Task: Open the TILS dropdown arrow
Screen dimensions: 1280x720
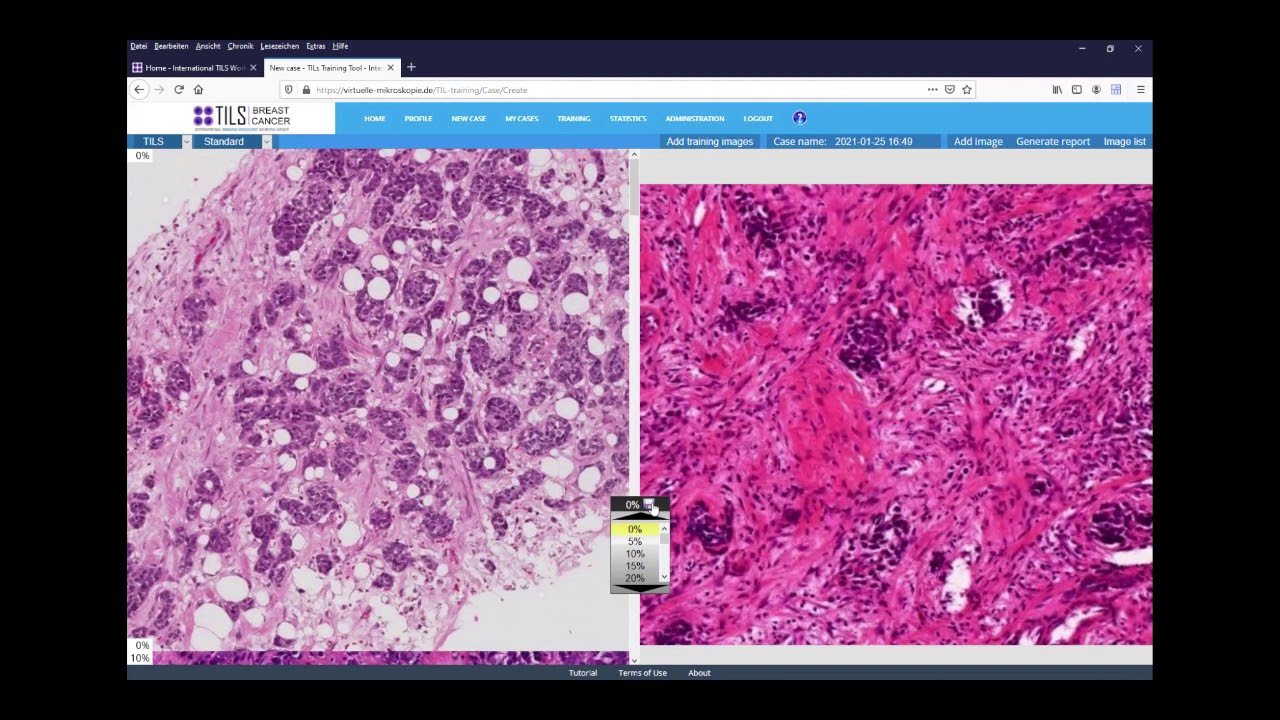Action: point(186,141)
